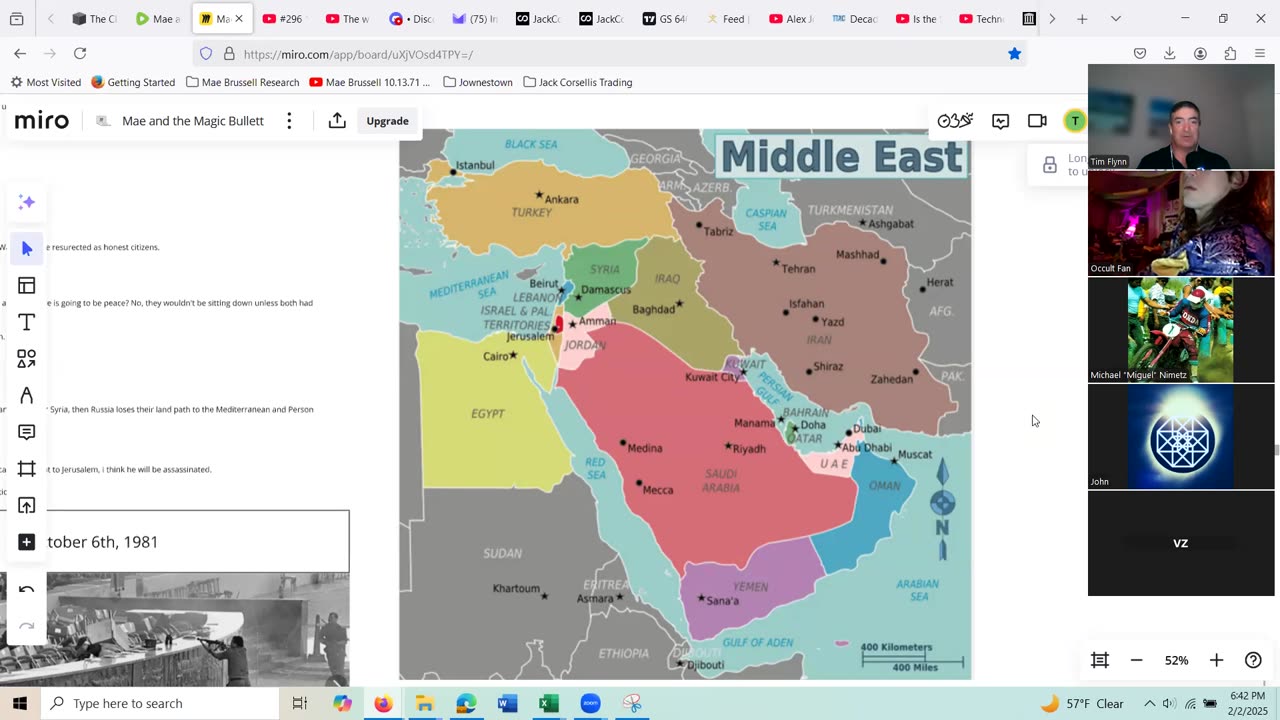Open more apps plus tool
Viewport: 1280px width, 720px height.
point(27,542)
